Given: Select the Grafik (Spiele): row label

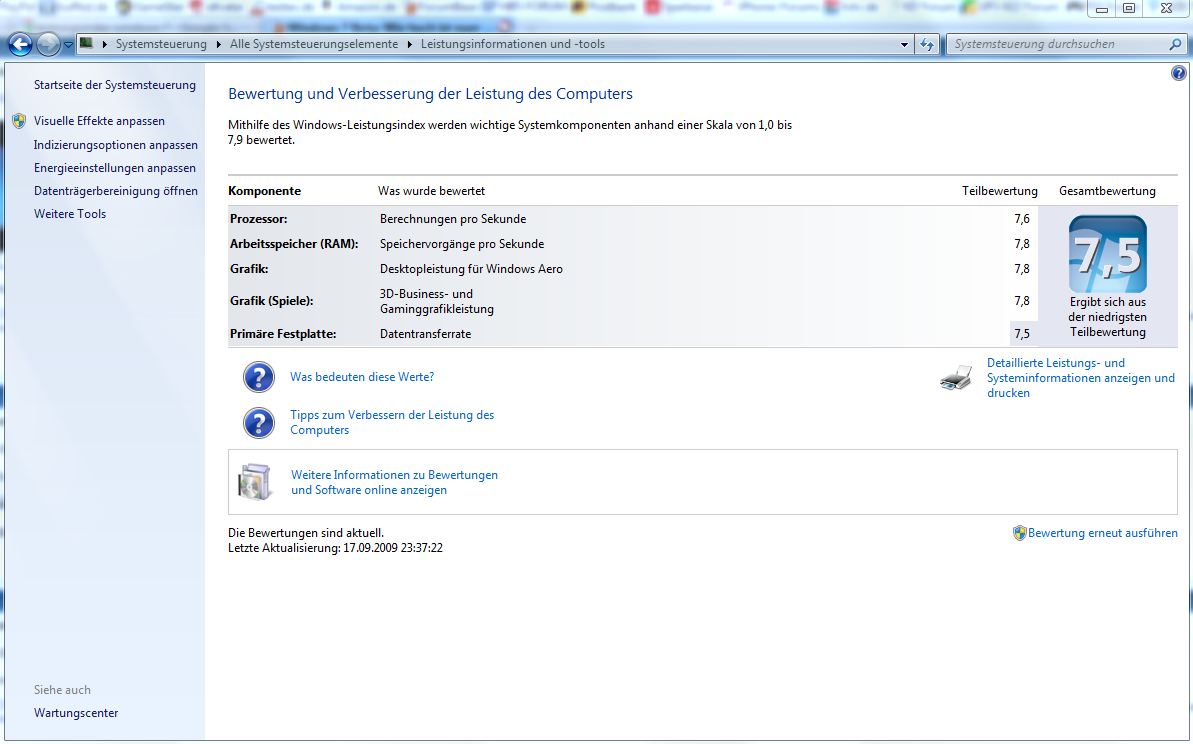Looking at the screenshot, I should coord(272,301).
